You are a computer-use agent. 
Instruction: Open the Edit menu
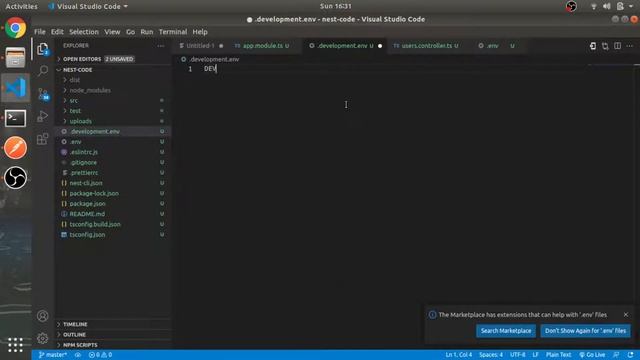57,32
